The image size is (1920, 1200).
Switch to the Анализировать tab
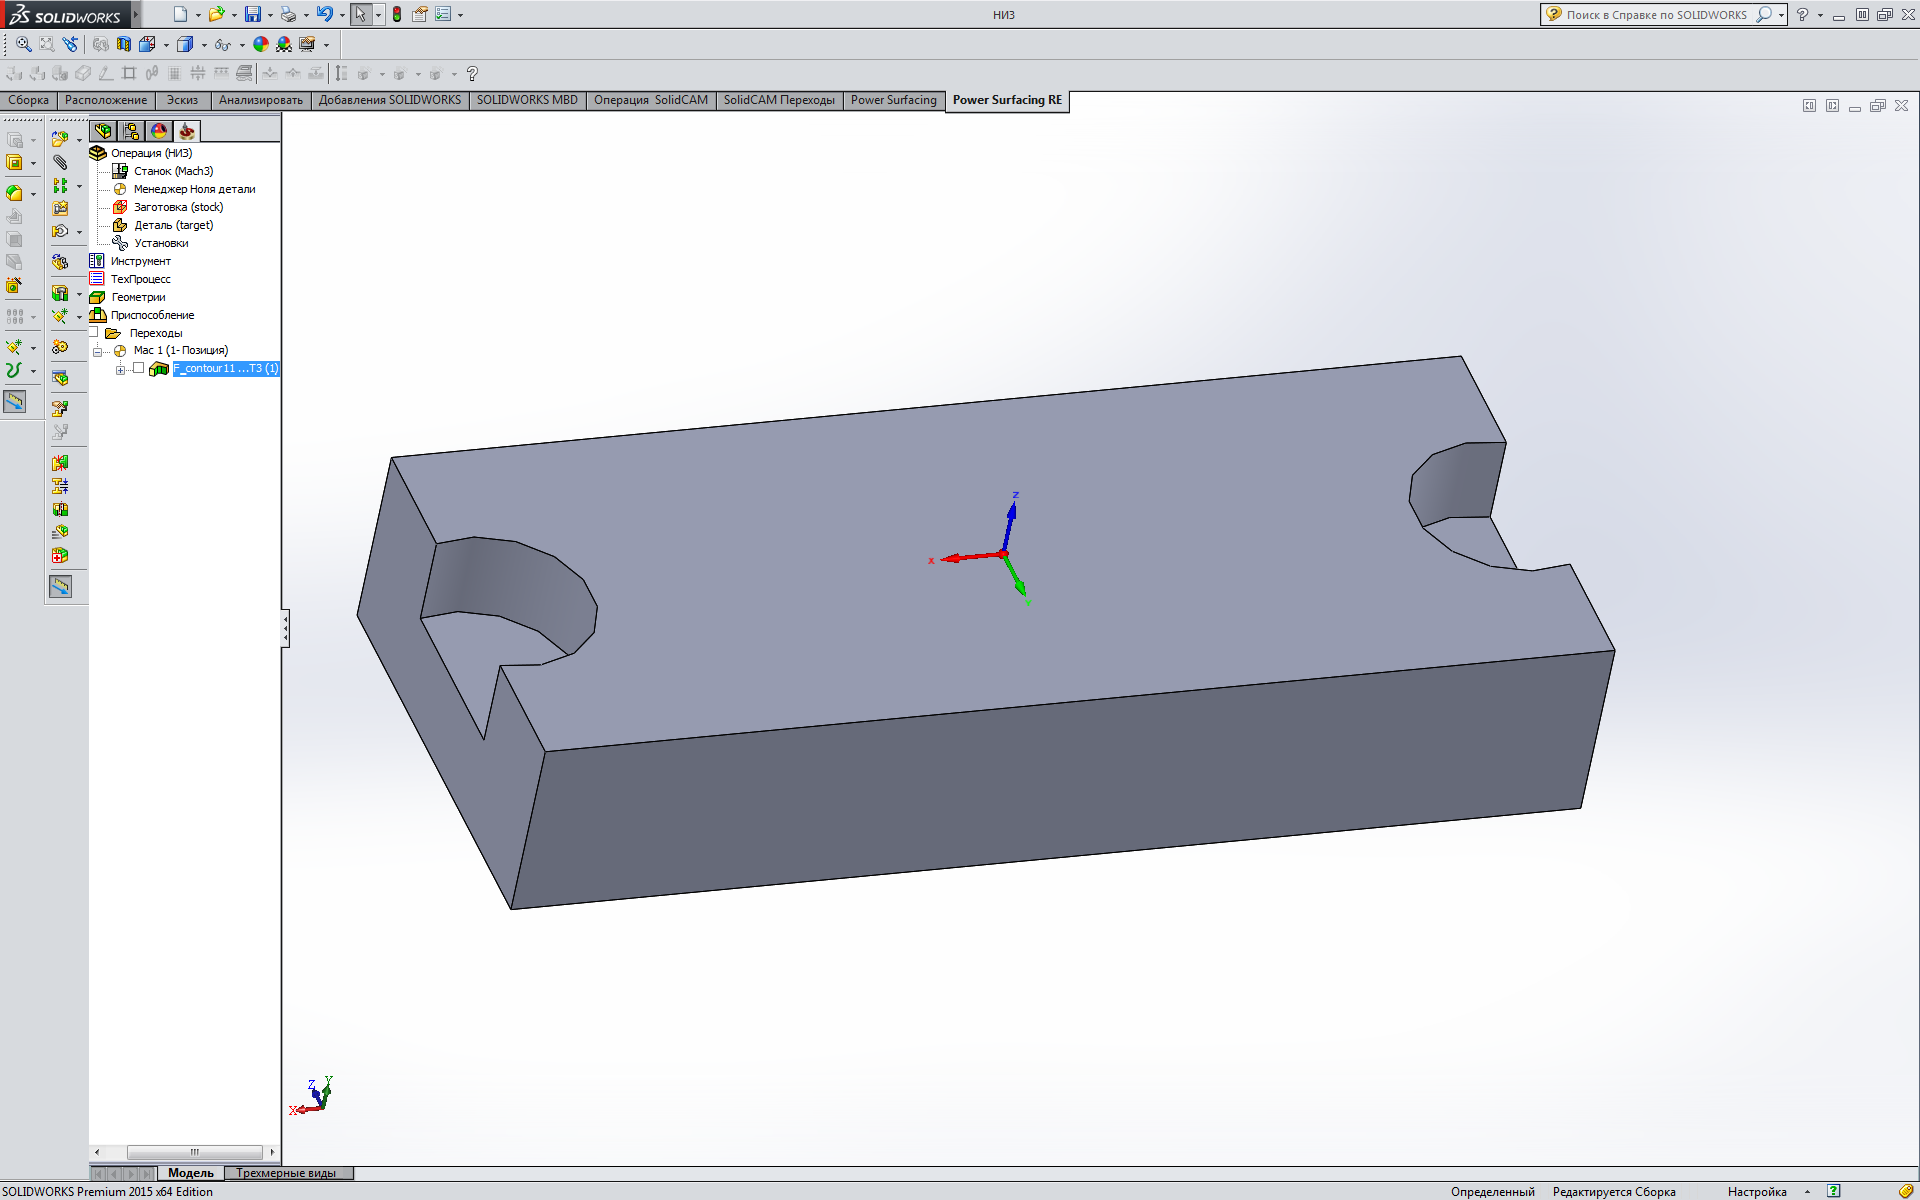[260, 100]
